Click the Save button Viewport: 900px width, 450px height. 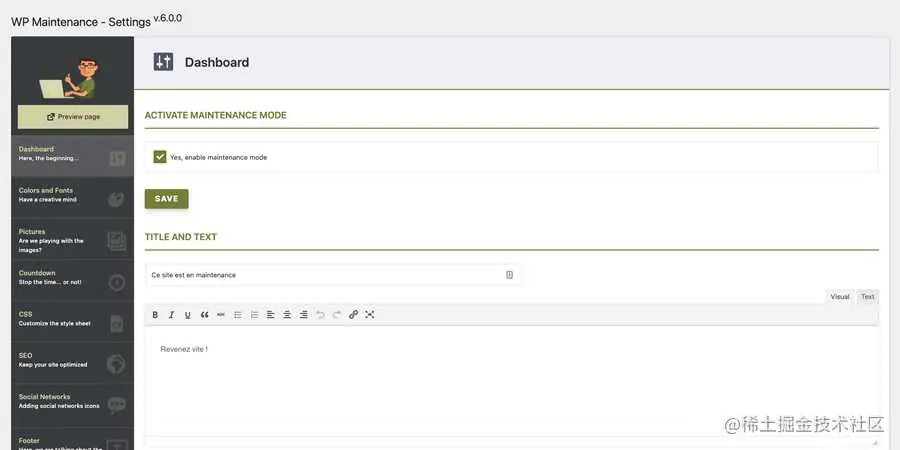166,199
